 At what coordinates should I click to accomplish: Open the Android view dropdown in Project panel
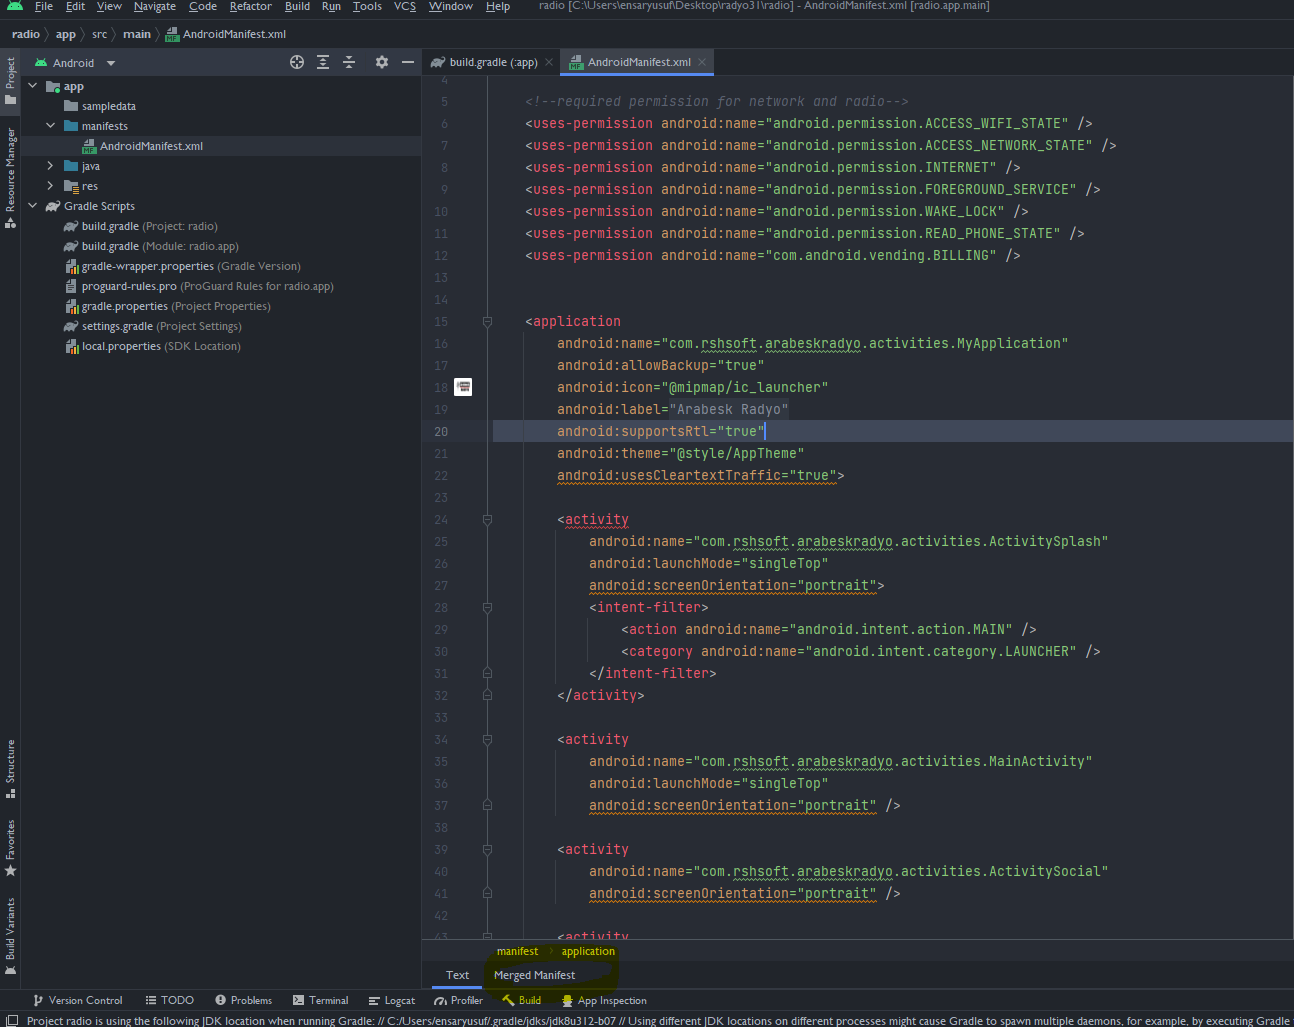click(x=76, y=63)
